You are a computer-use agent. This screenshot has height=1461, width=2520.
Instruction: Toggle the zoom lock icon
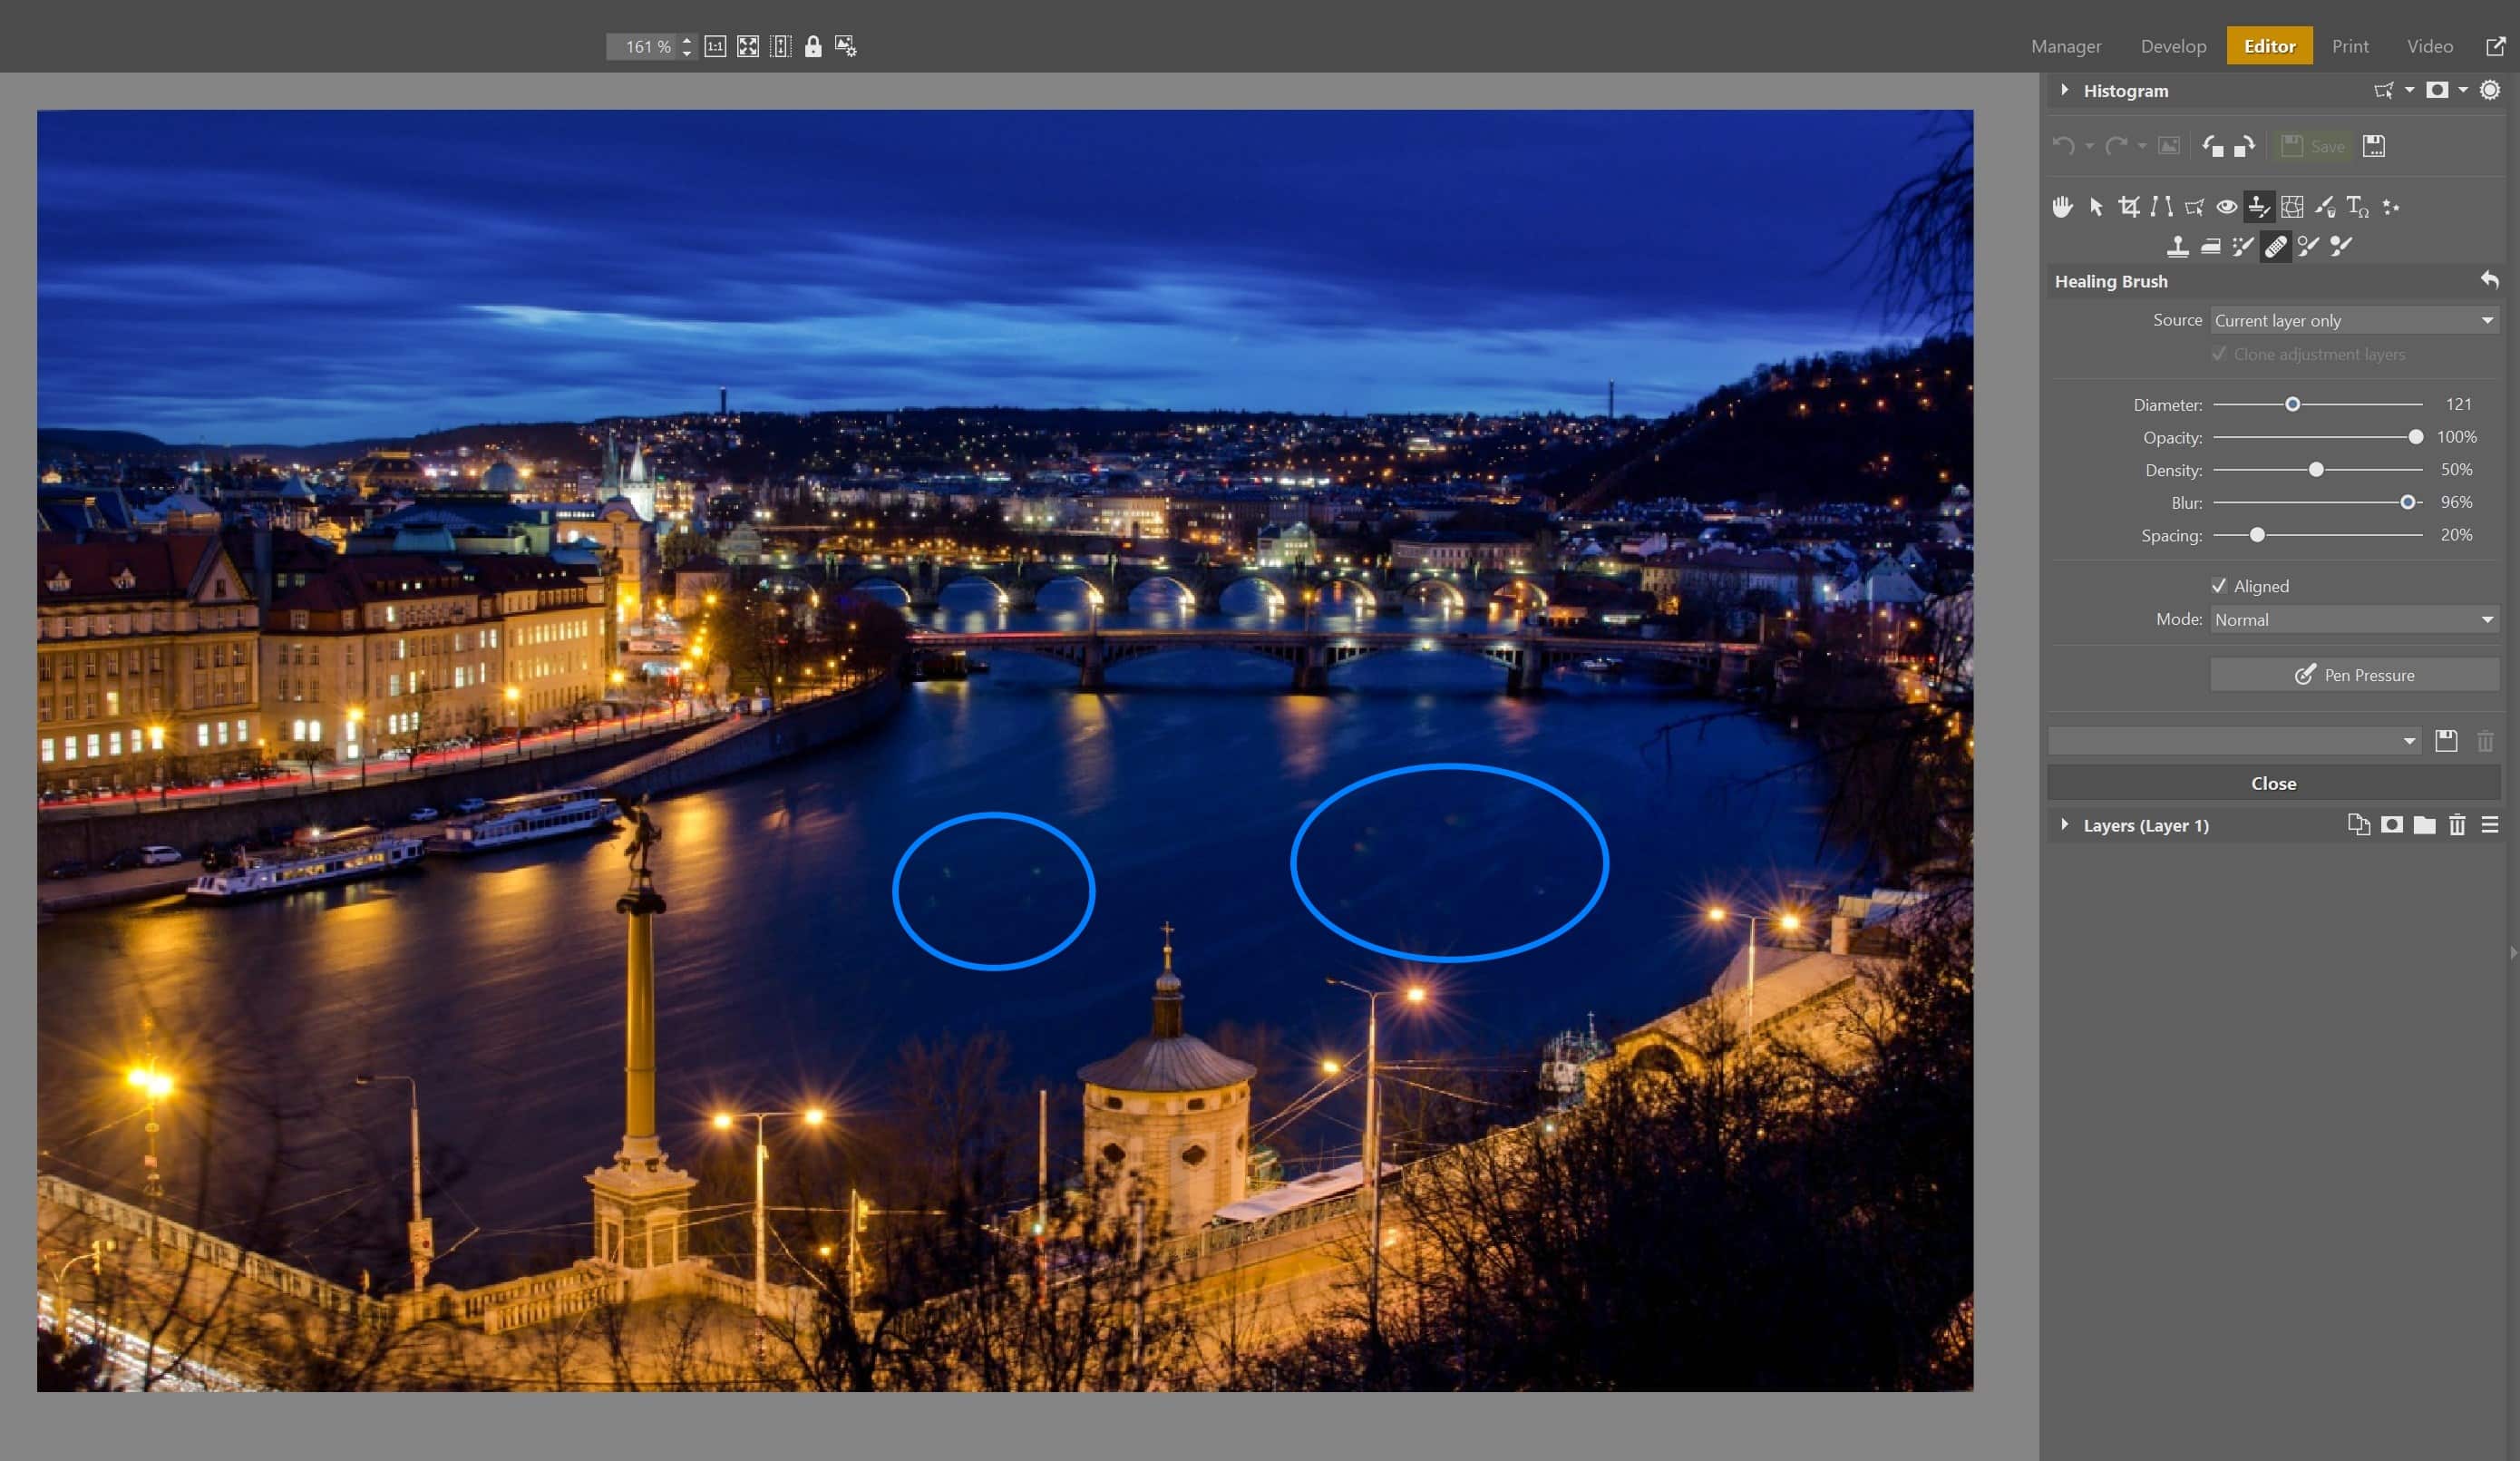813,46
